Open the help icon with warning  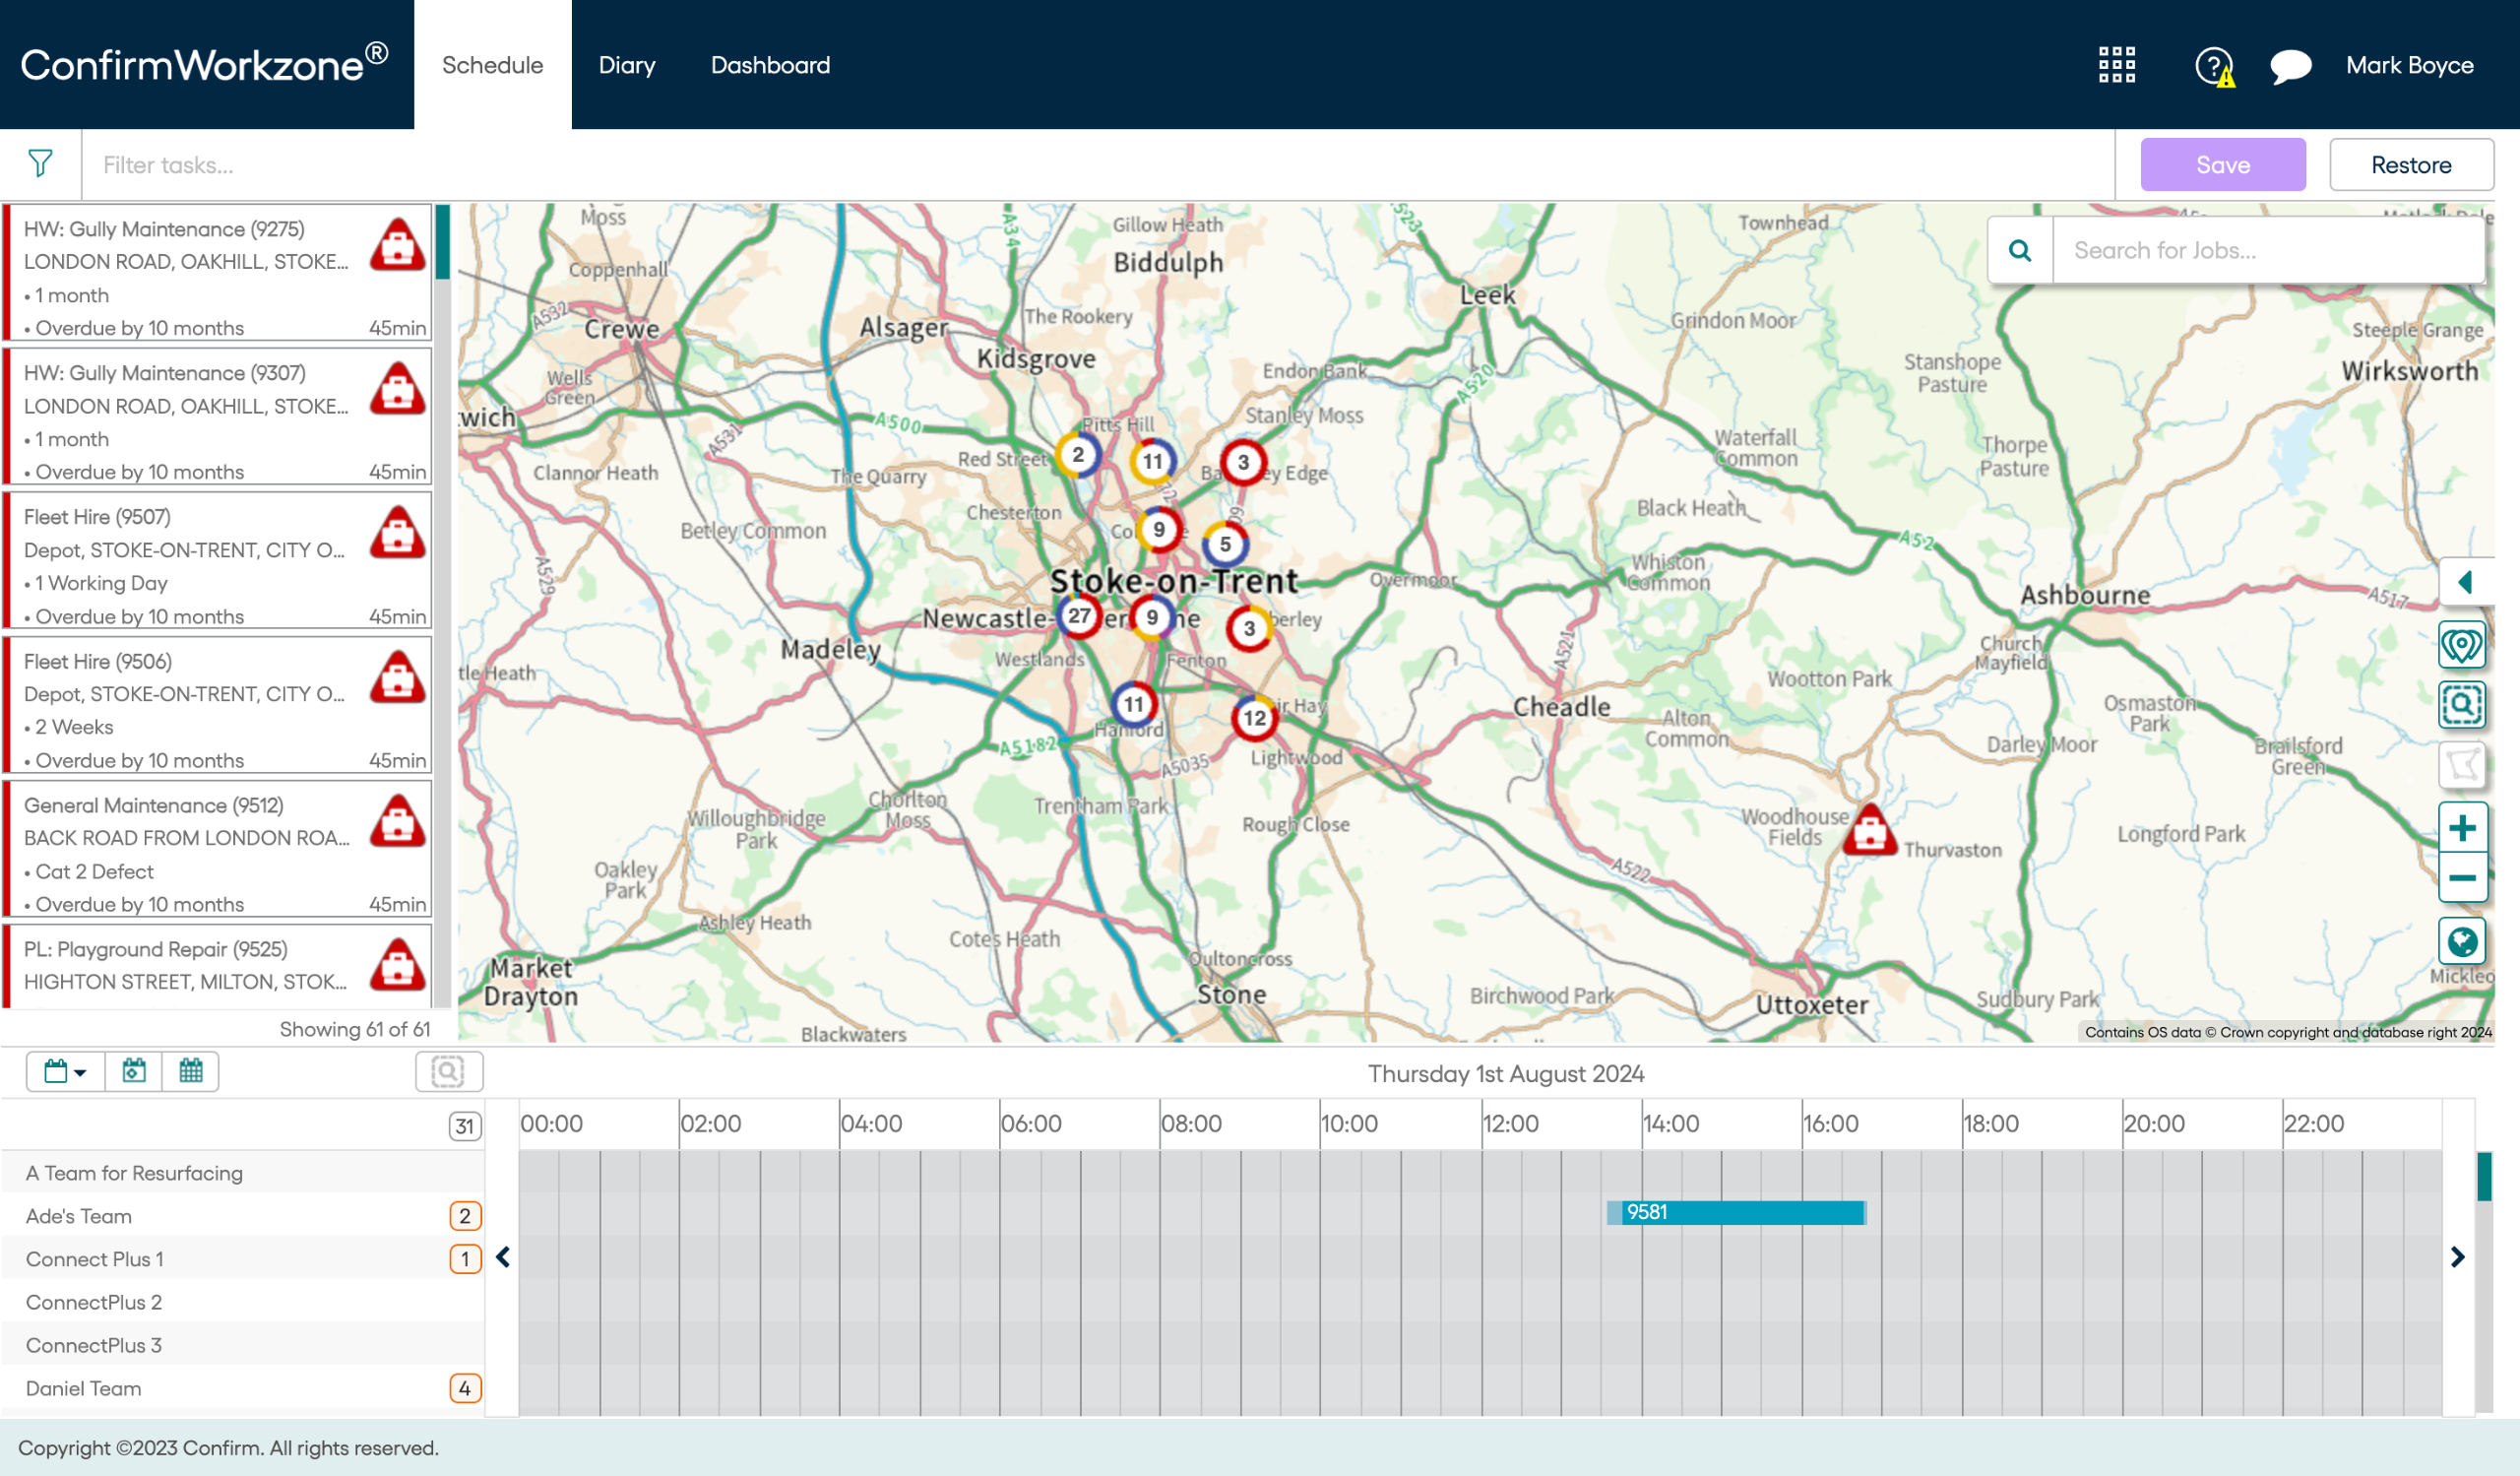(2214, 67)
